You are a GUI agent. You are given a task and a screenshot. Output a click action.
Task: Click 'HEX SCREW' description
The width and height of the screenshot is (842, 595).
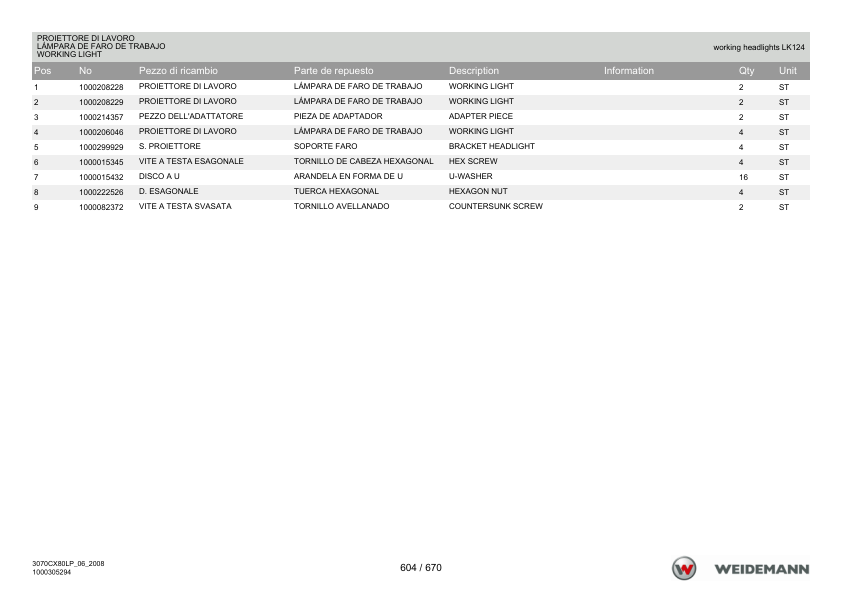(x=473, y=161)
